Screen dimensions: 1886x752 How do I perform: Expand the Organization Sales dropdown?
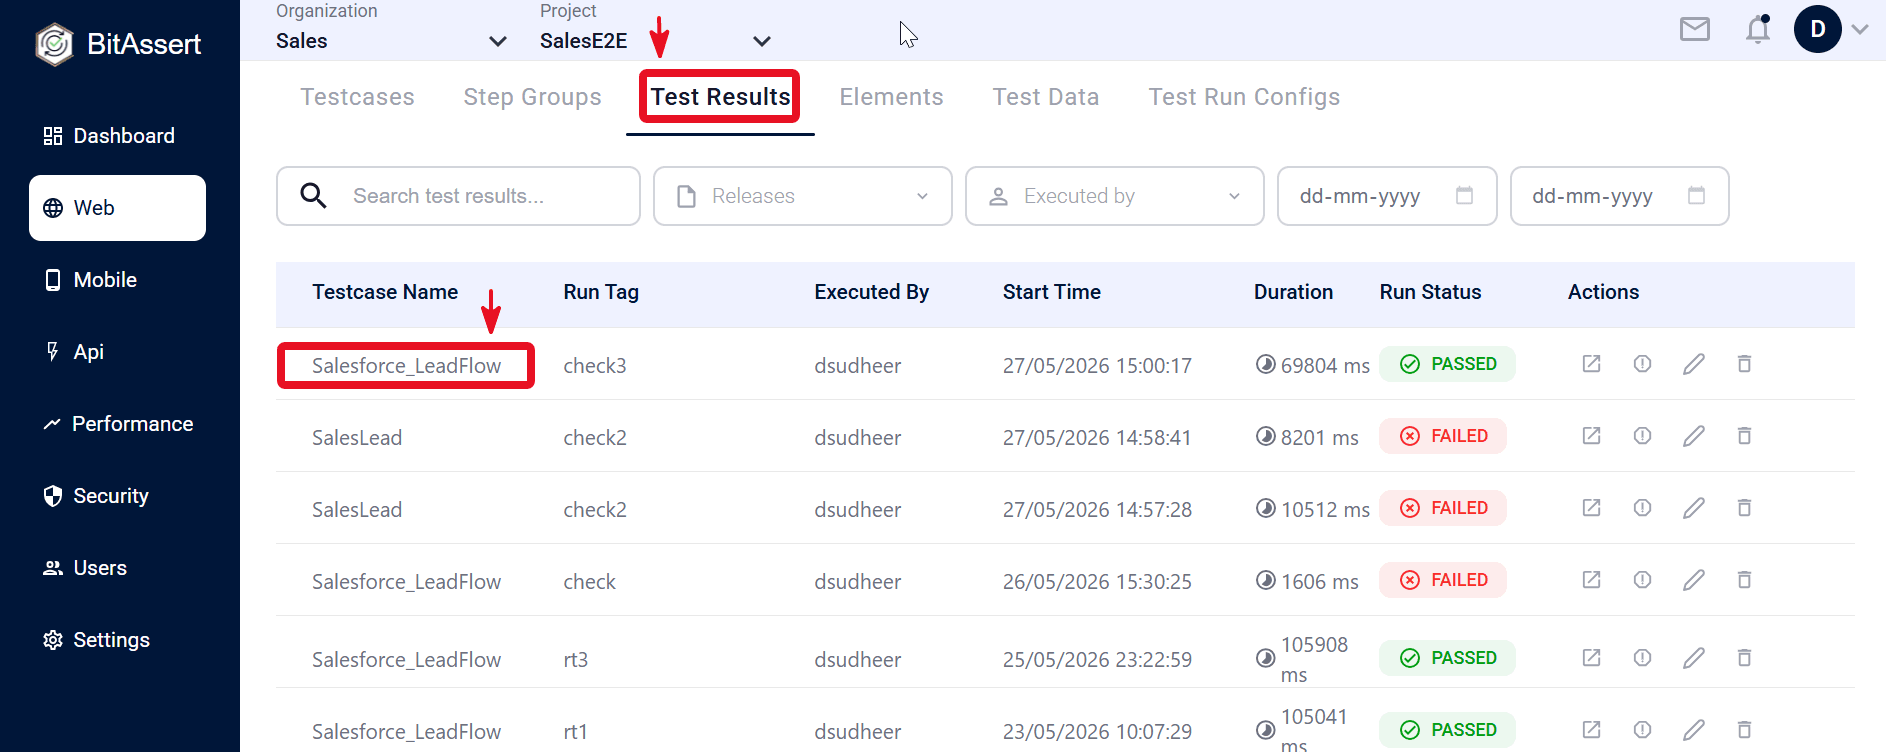click(392, 41)
